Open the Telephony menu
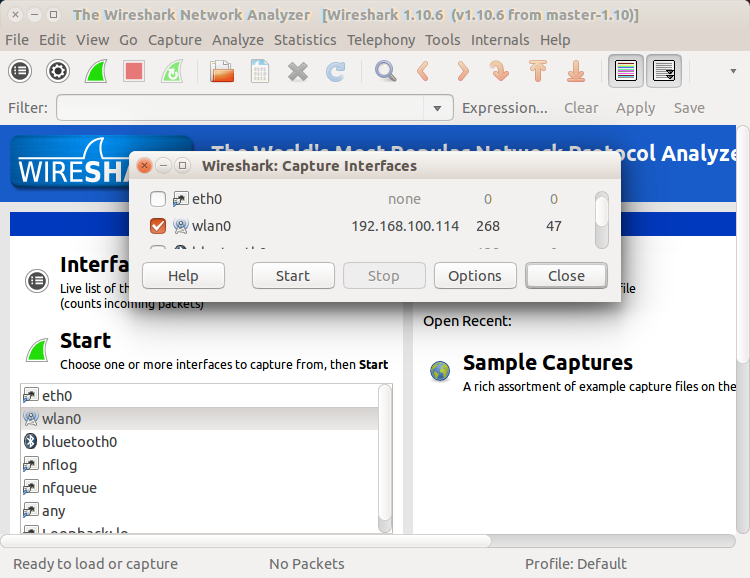Viewport: 750px width, 578px height. pos(381,40)
